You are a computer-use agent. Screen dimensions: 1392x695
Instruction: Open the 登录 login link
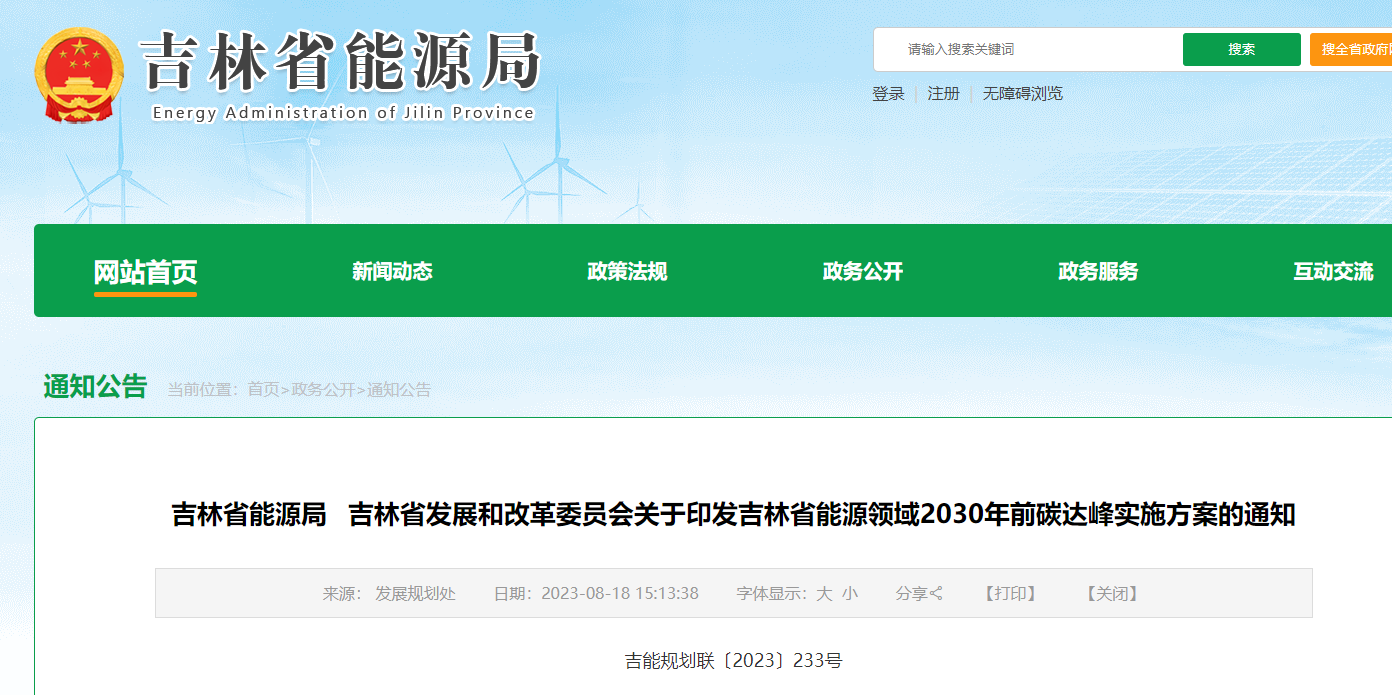(888, 94)
